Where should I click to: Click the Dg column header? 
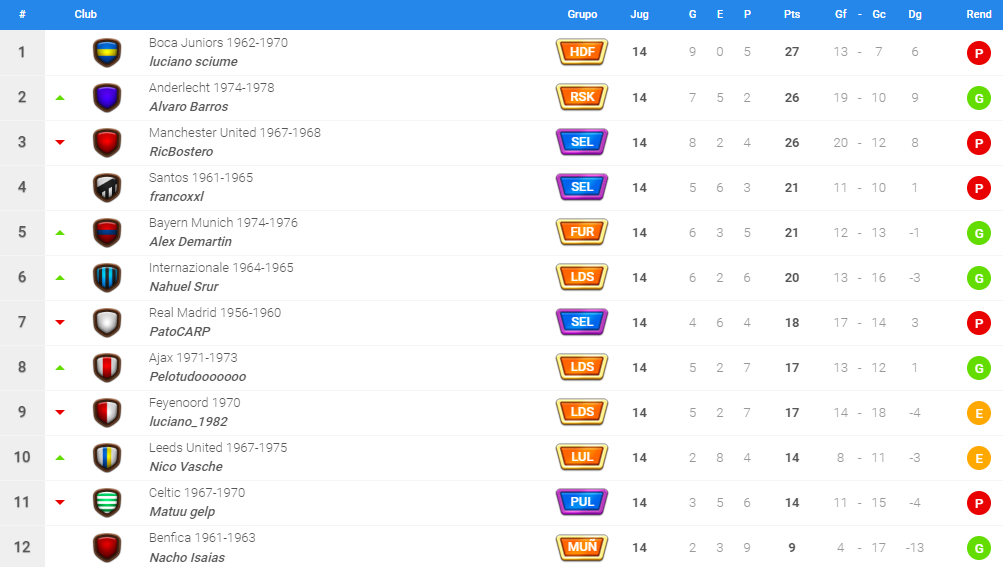915,14
